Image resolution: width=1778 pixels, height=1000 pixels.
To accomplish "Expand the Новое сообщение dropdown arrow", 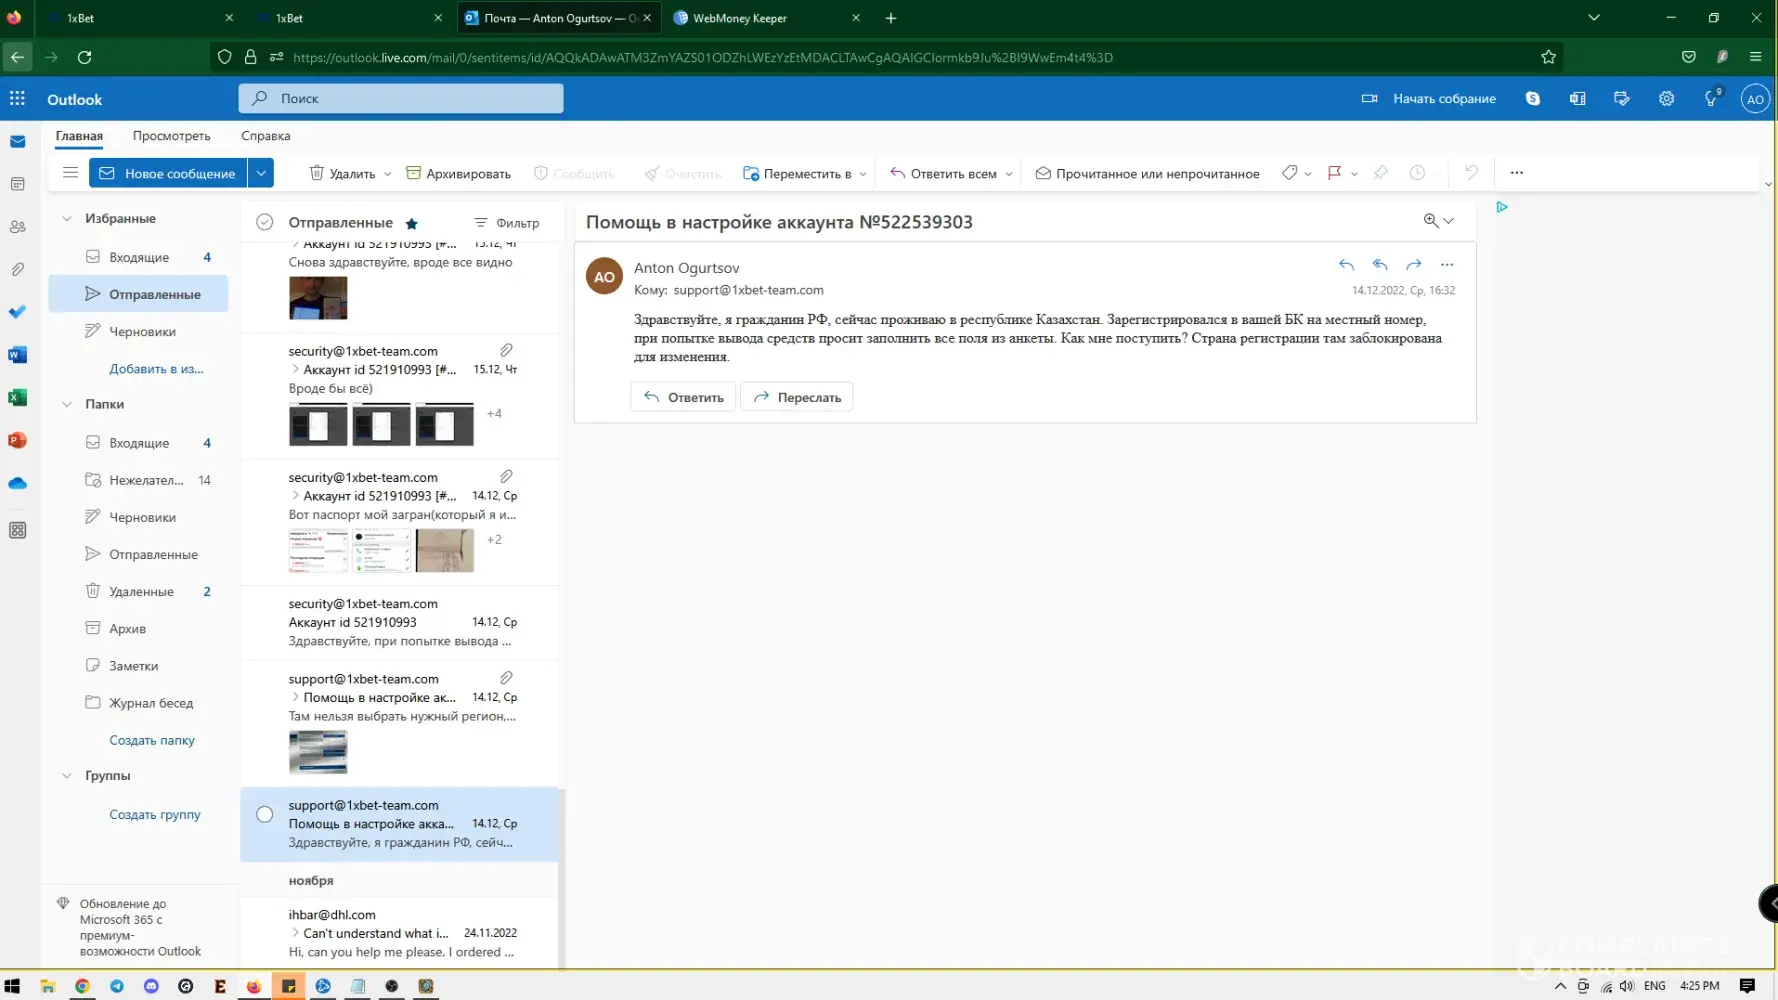I will point(261,173).
